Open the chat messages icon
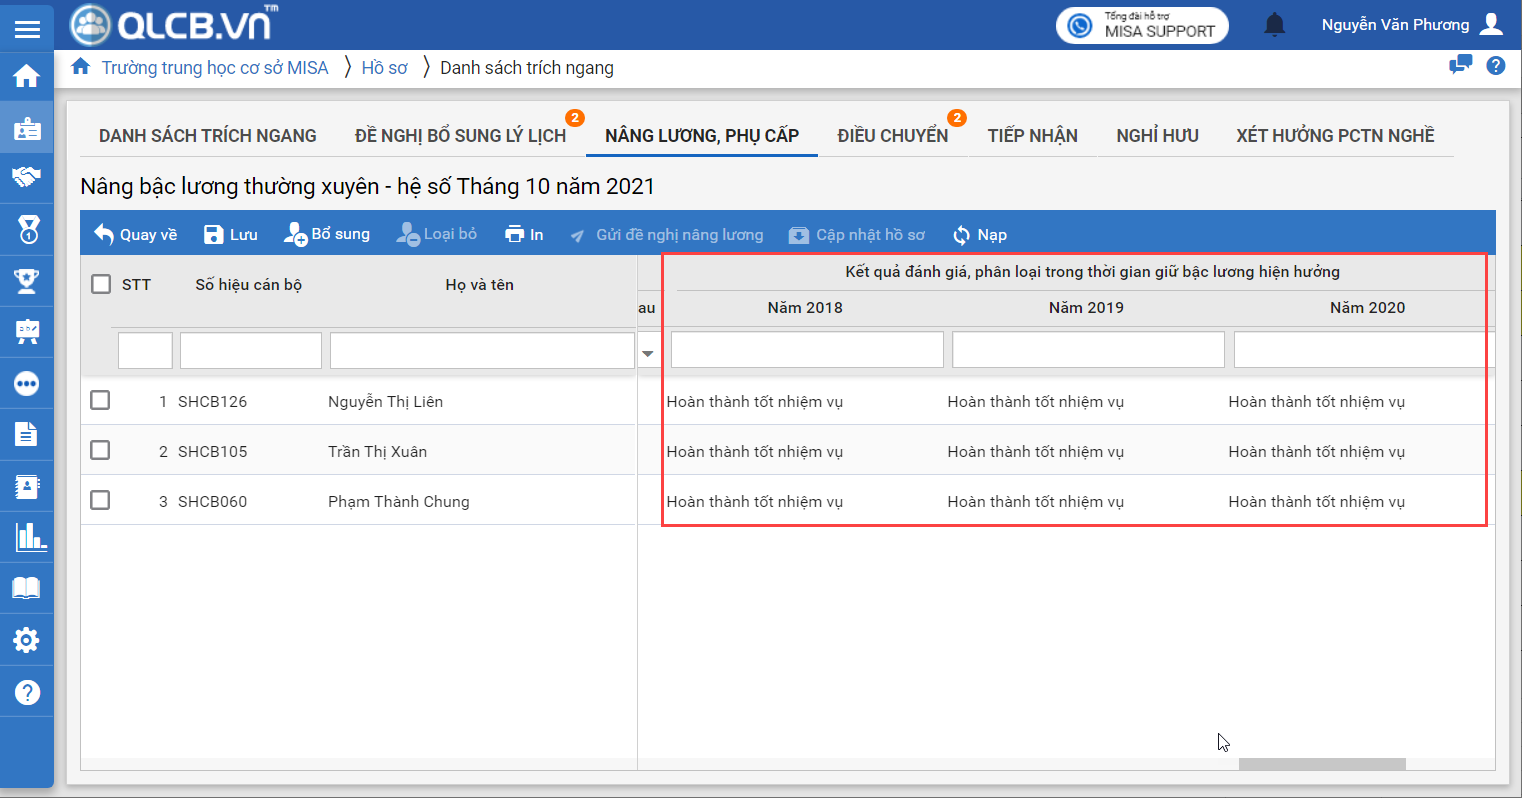The width and height of the screenshot is (1522, 798). [x=1460, y=66]
